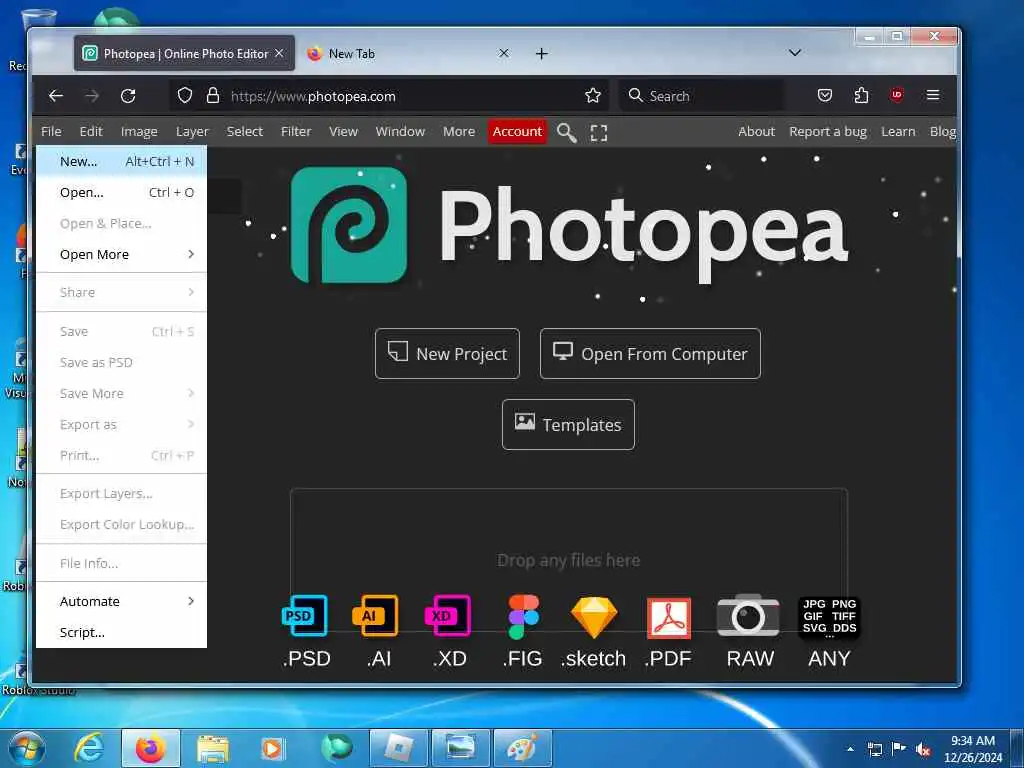Click the ANY formats icon
This screenshot has width=1024, height=768.
829,617
